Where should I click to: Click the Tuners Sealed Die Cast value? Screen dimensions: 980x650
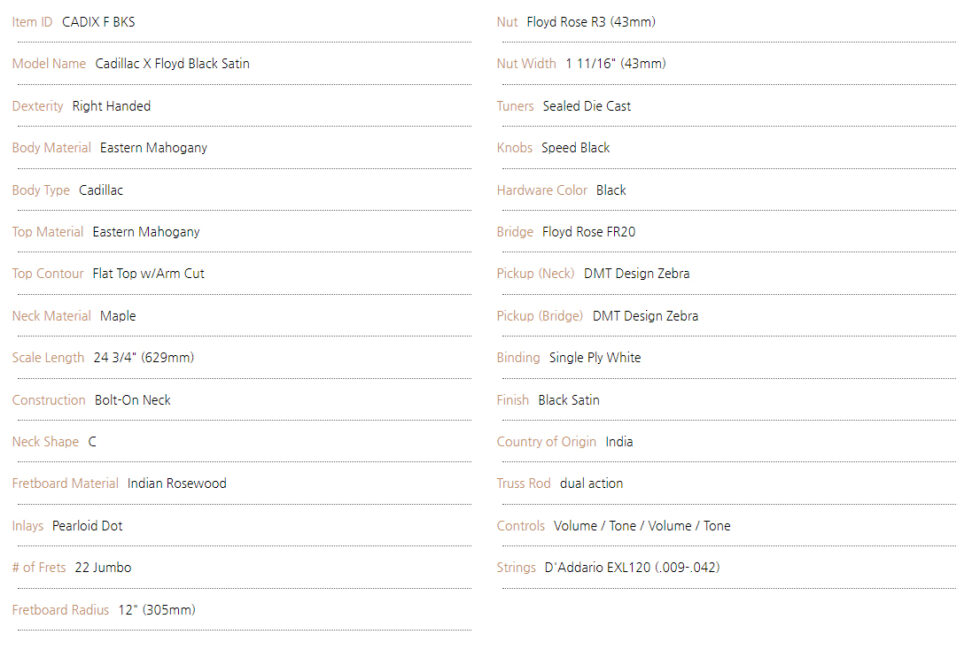click(x=586, y=106)
